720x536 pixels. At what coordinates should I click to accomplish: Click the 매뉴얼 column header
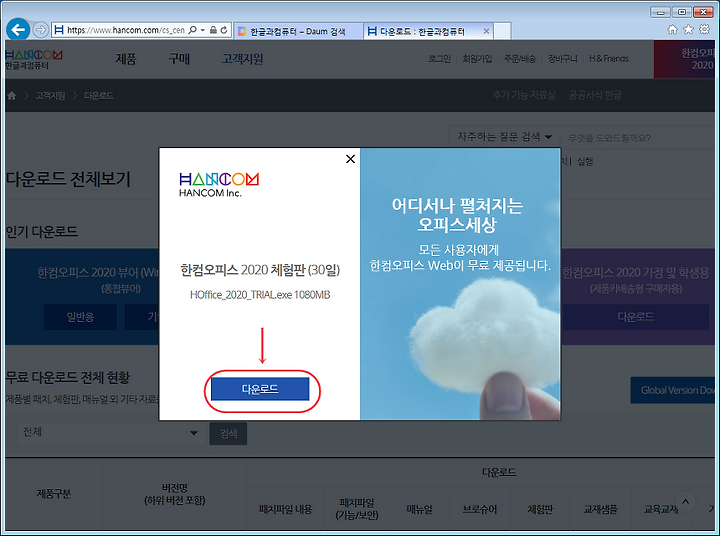[420, 509]
